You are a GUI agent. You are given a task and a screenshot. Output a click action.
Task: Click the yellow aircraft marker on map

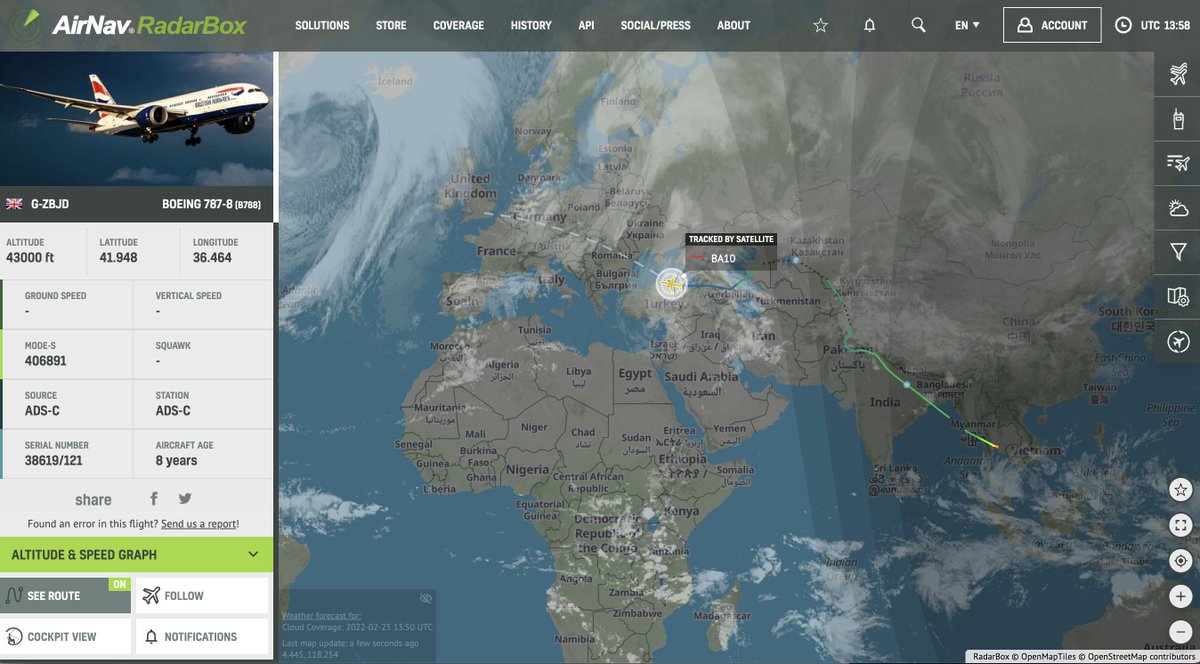click(672, 284)
